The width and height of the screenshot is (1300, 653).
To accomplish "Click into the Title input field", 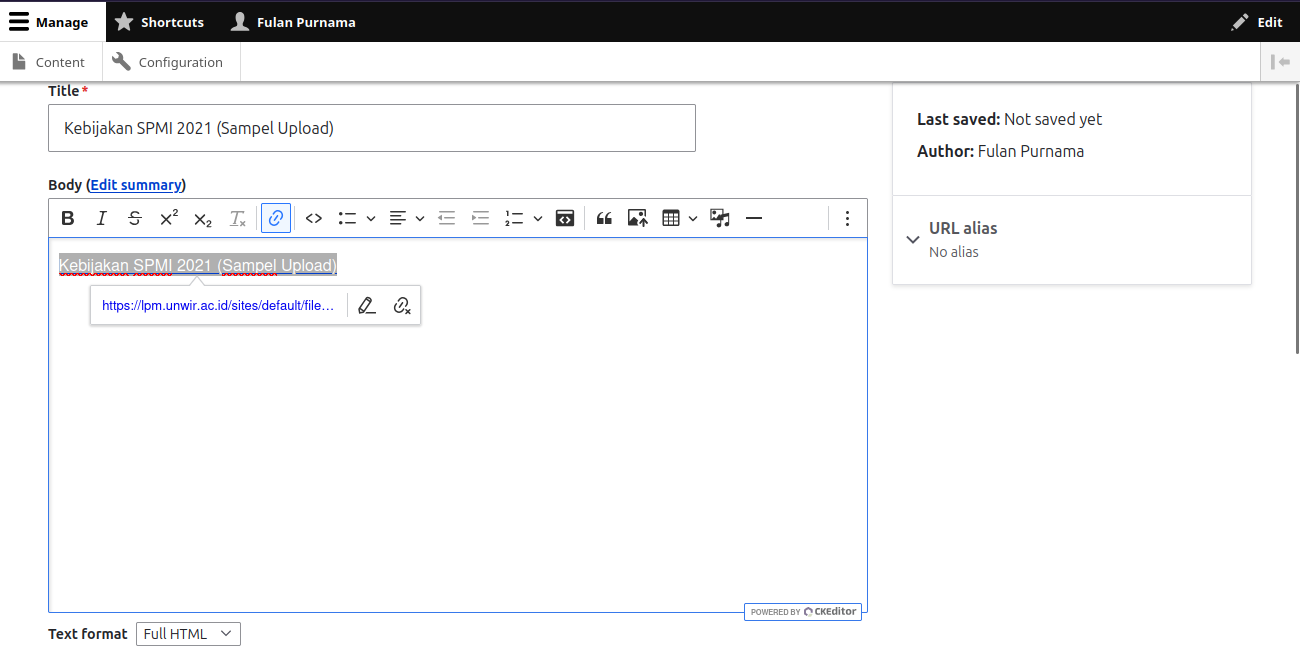I will coord(372,128).
